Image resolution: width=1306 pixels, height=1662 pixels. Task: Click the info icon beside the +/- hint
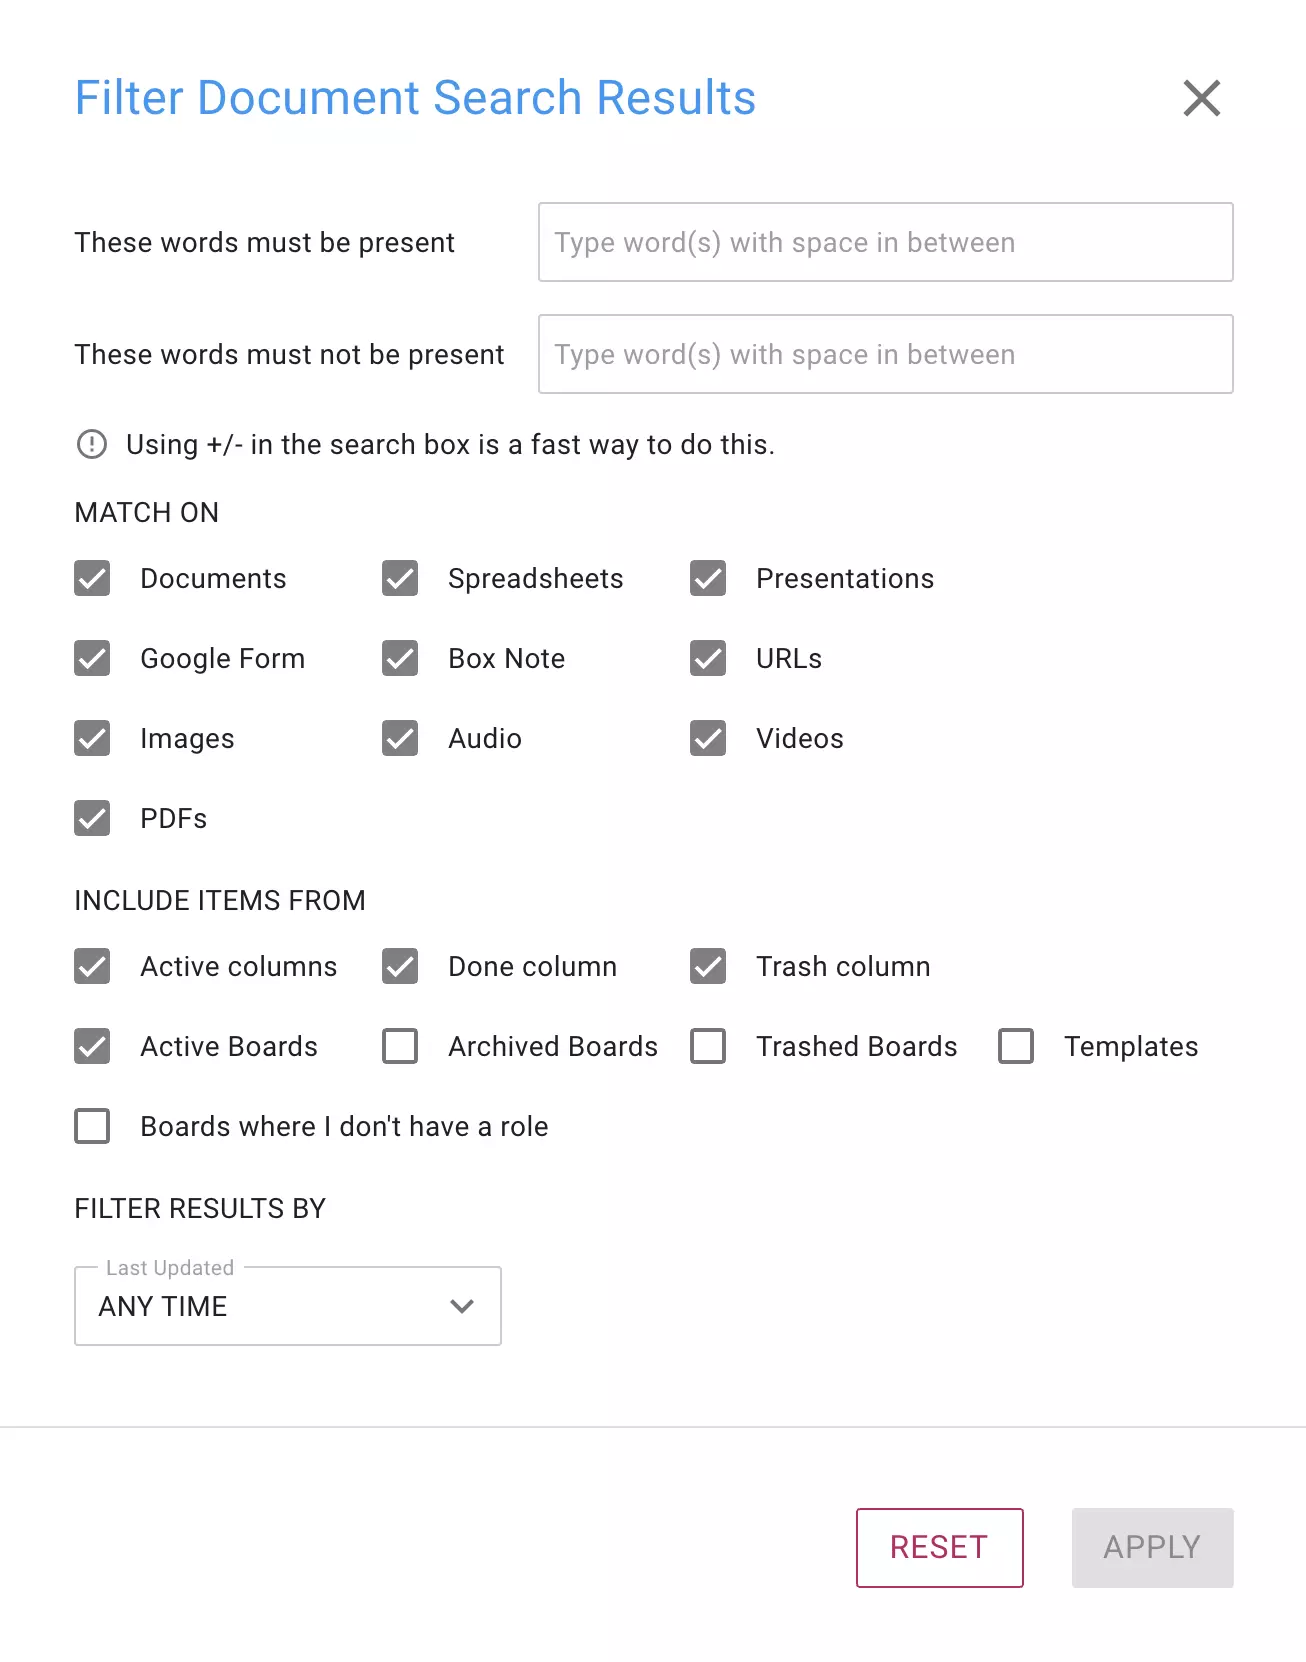click(92, 444)
